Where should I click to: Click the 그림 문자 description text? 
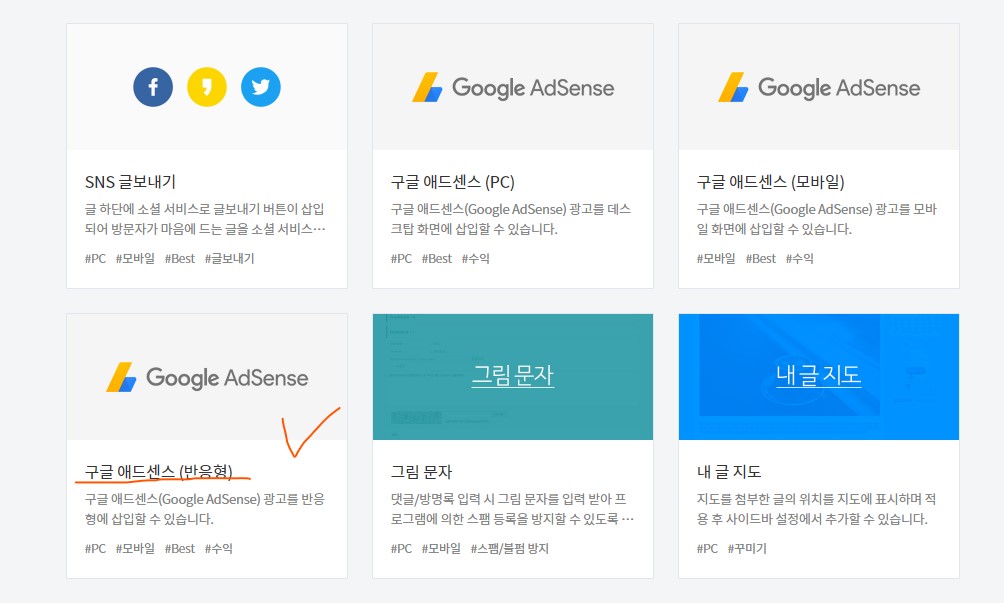point(512,509)
